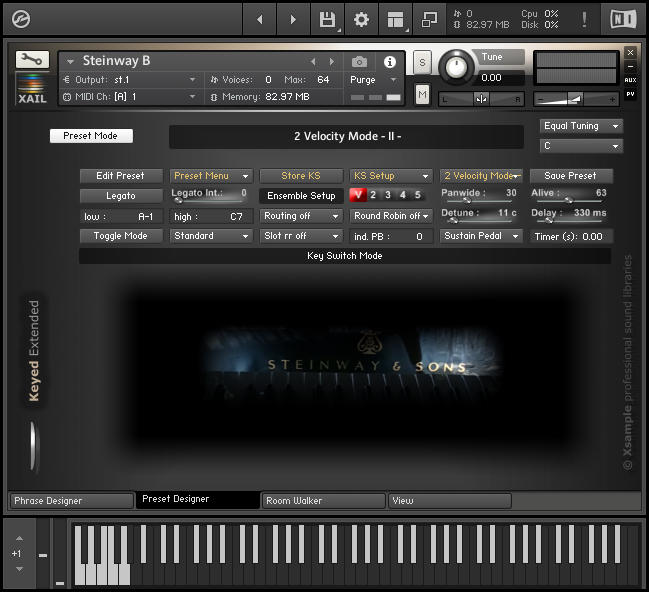Open the instrument info icon

click(389, 62)
